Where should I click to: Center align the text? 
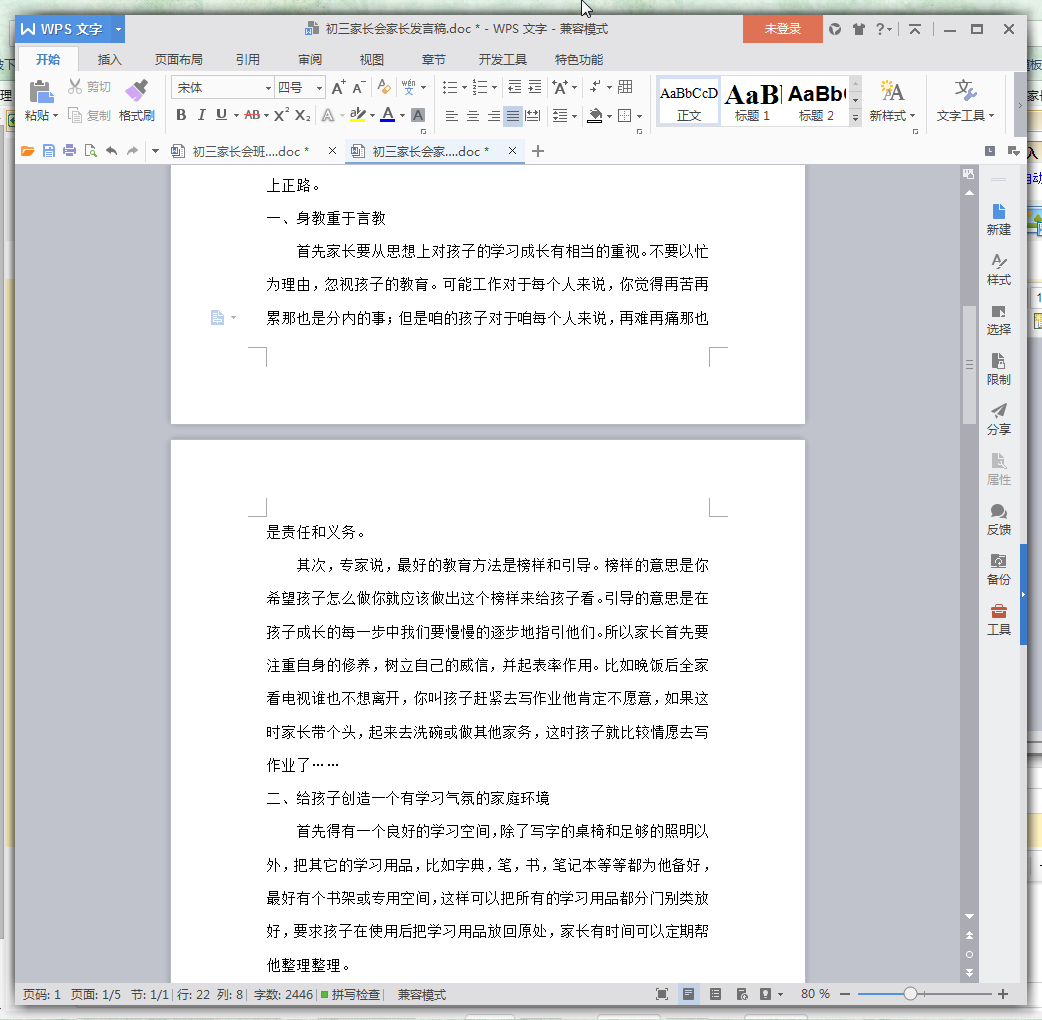tap(472, 116)
